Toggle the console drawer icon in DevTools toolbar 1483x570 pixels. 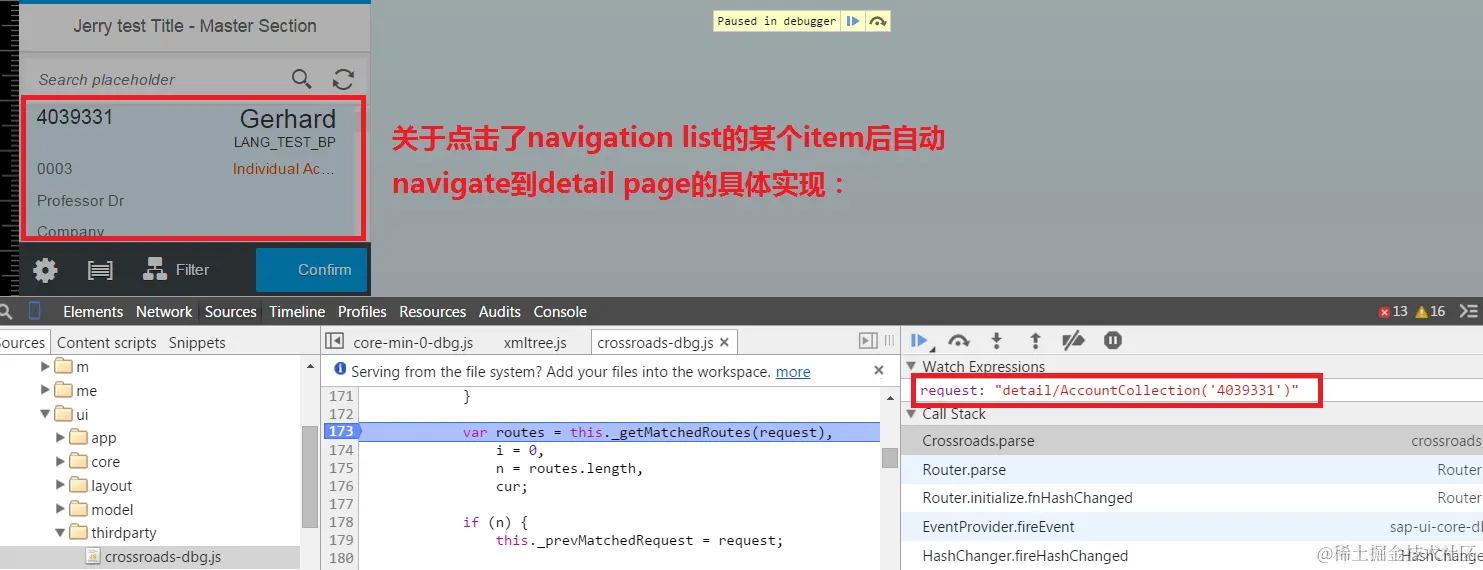click(x=1469, y=312)
